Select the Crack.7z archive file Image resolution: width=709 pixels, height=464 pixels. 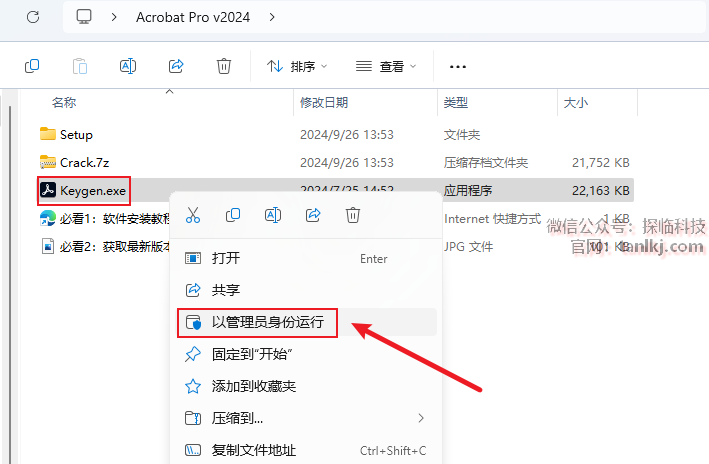click(85, 163)
